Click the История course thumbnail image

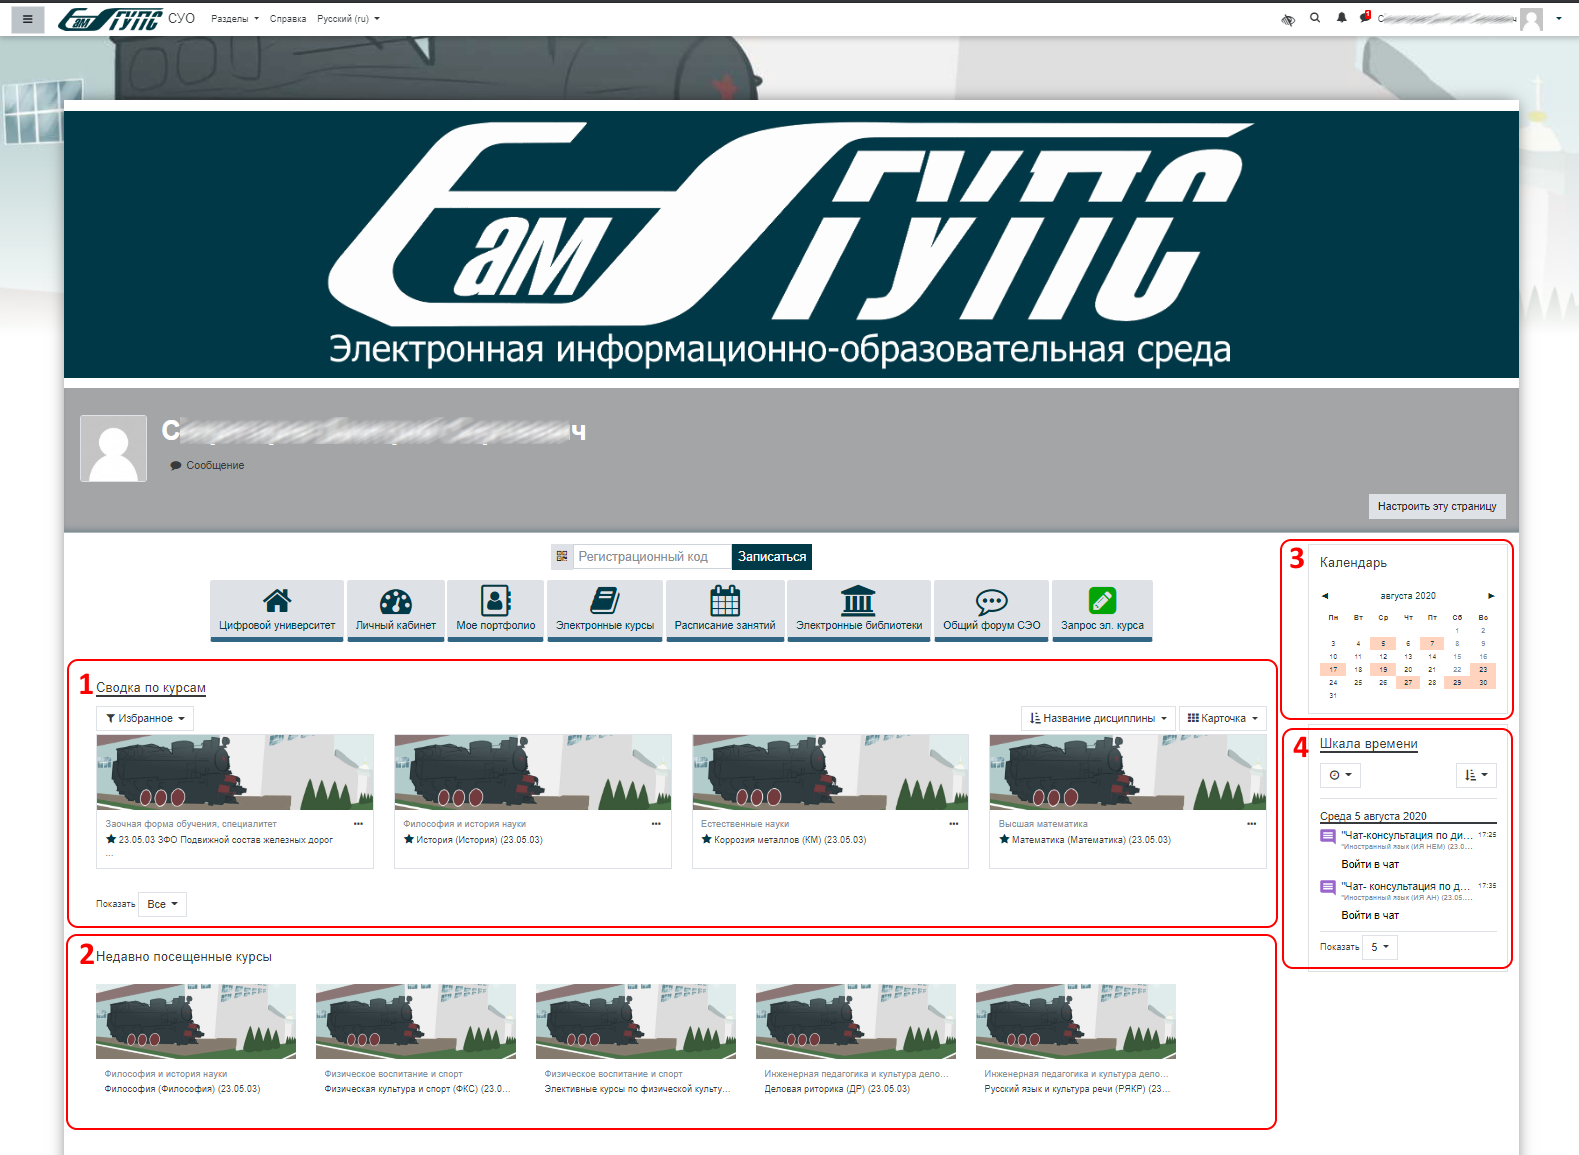[x=533, y=772]
